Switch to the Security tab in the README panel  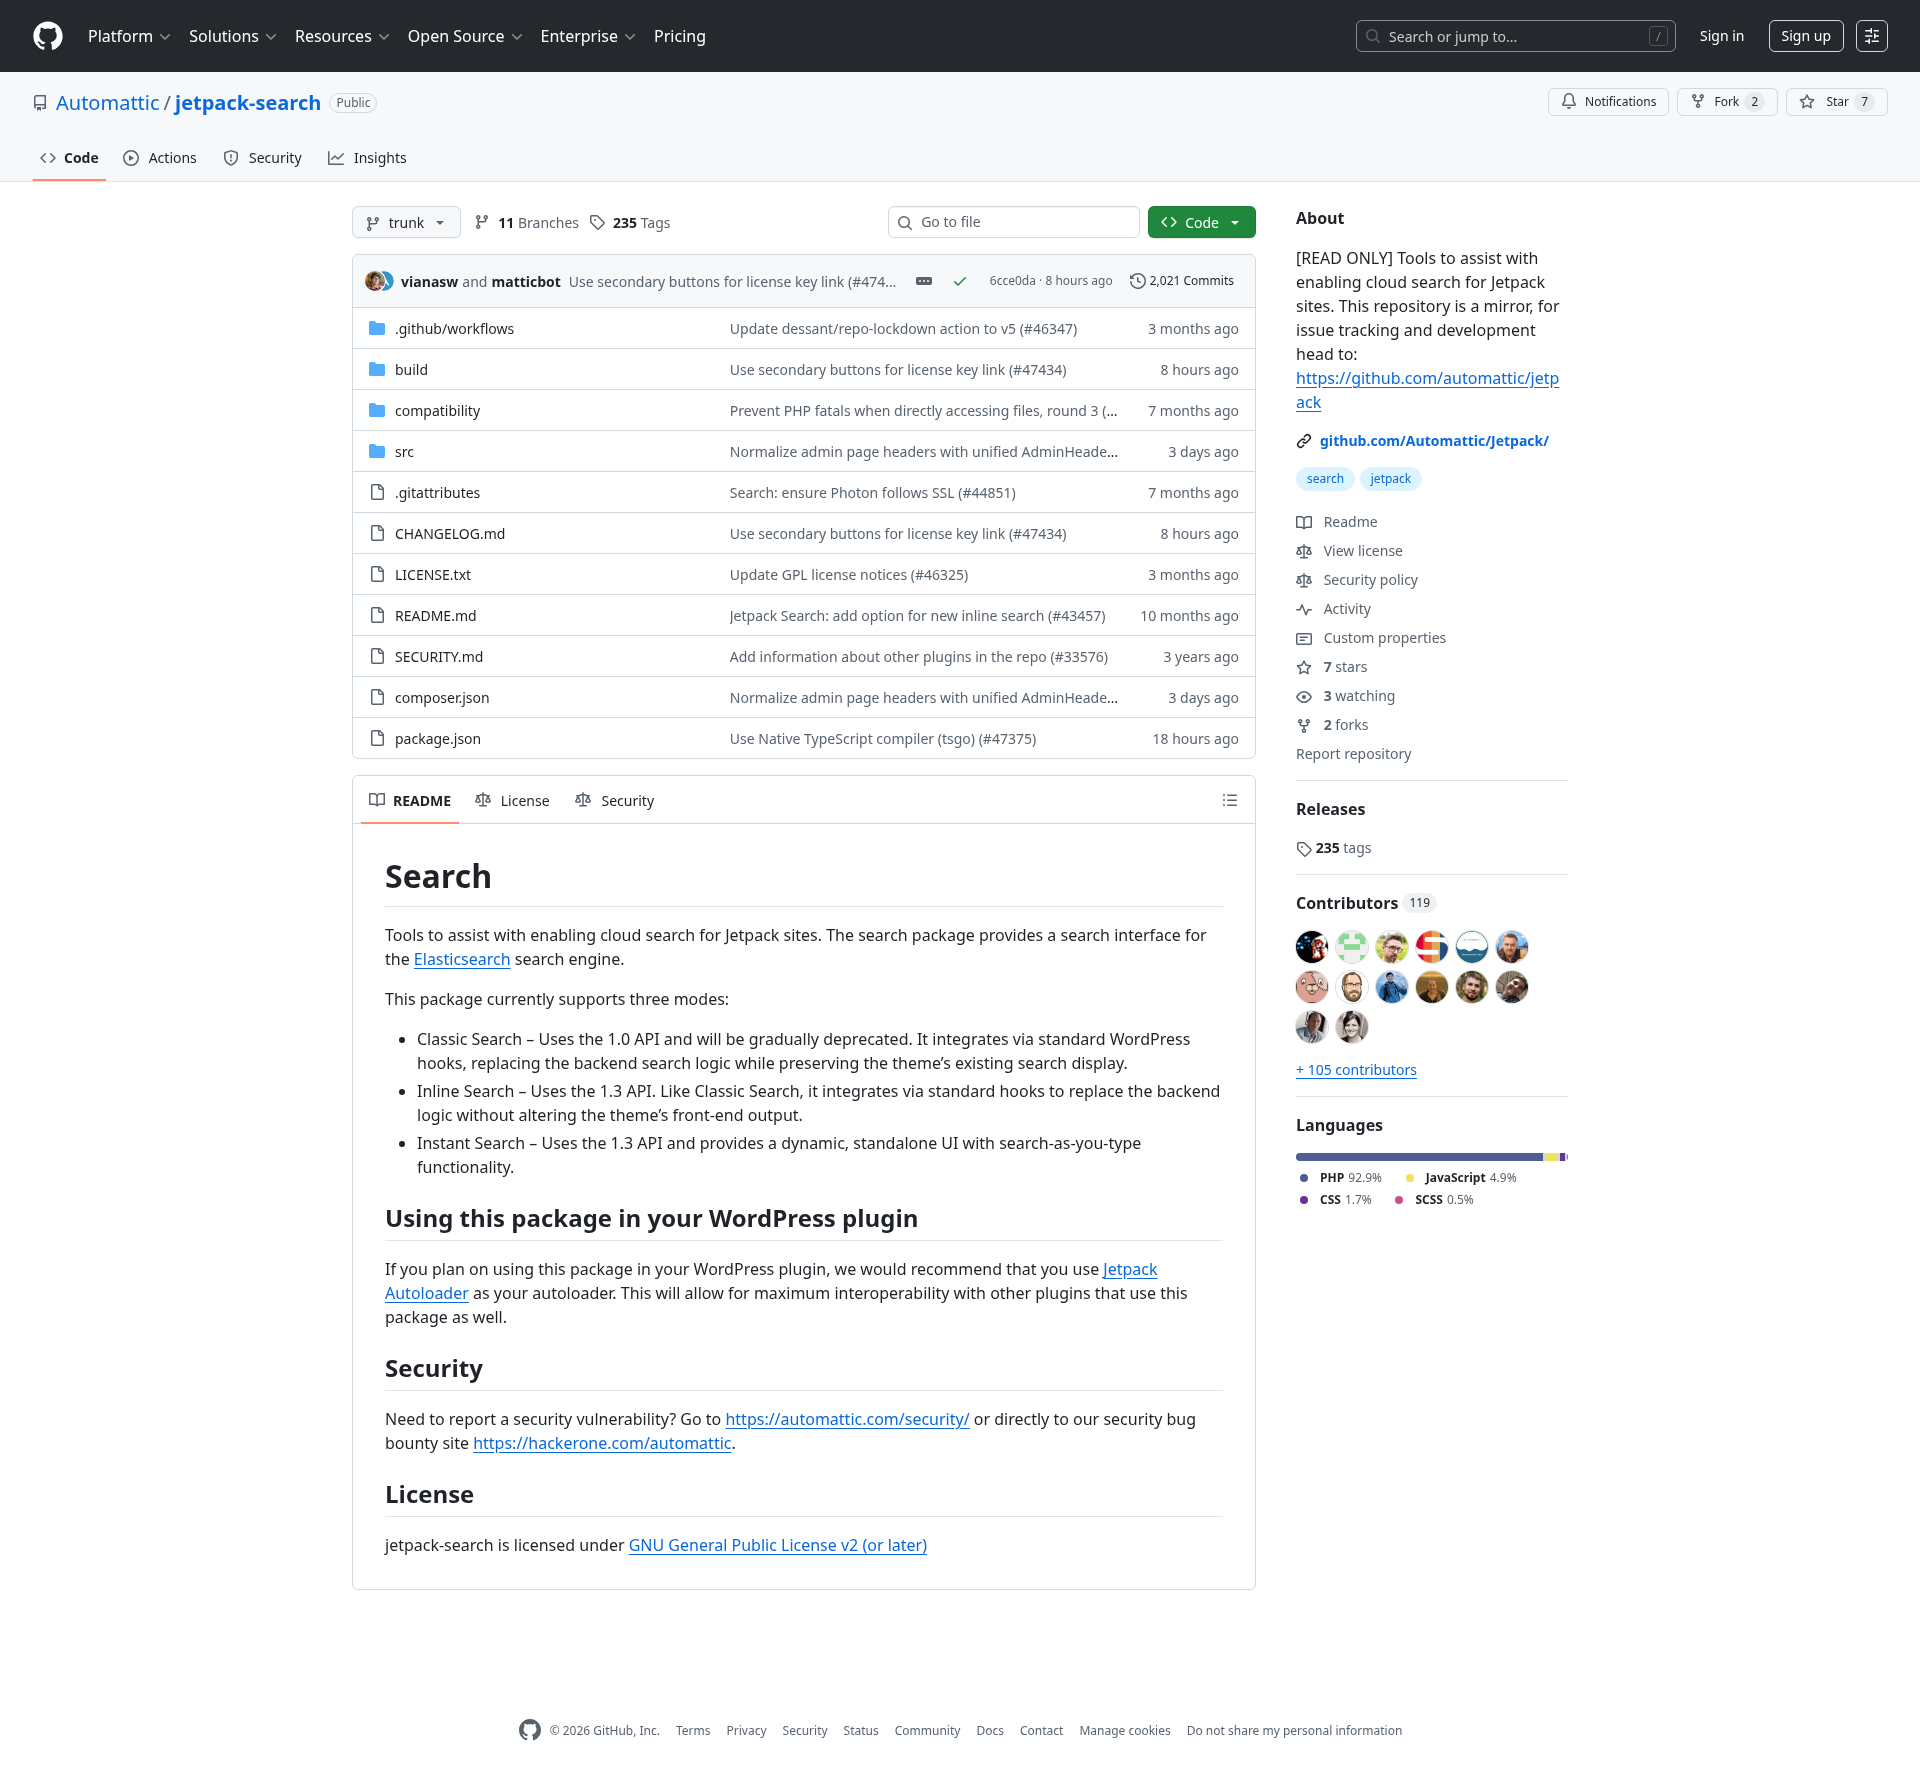(615, 800)
